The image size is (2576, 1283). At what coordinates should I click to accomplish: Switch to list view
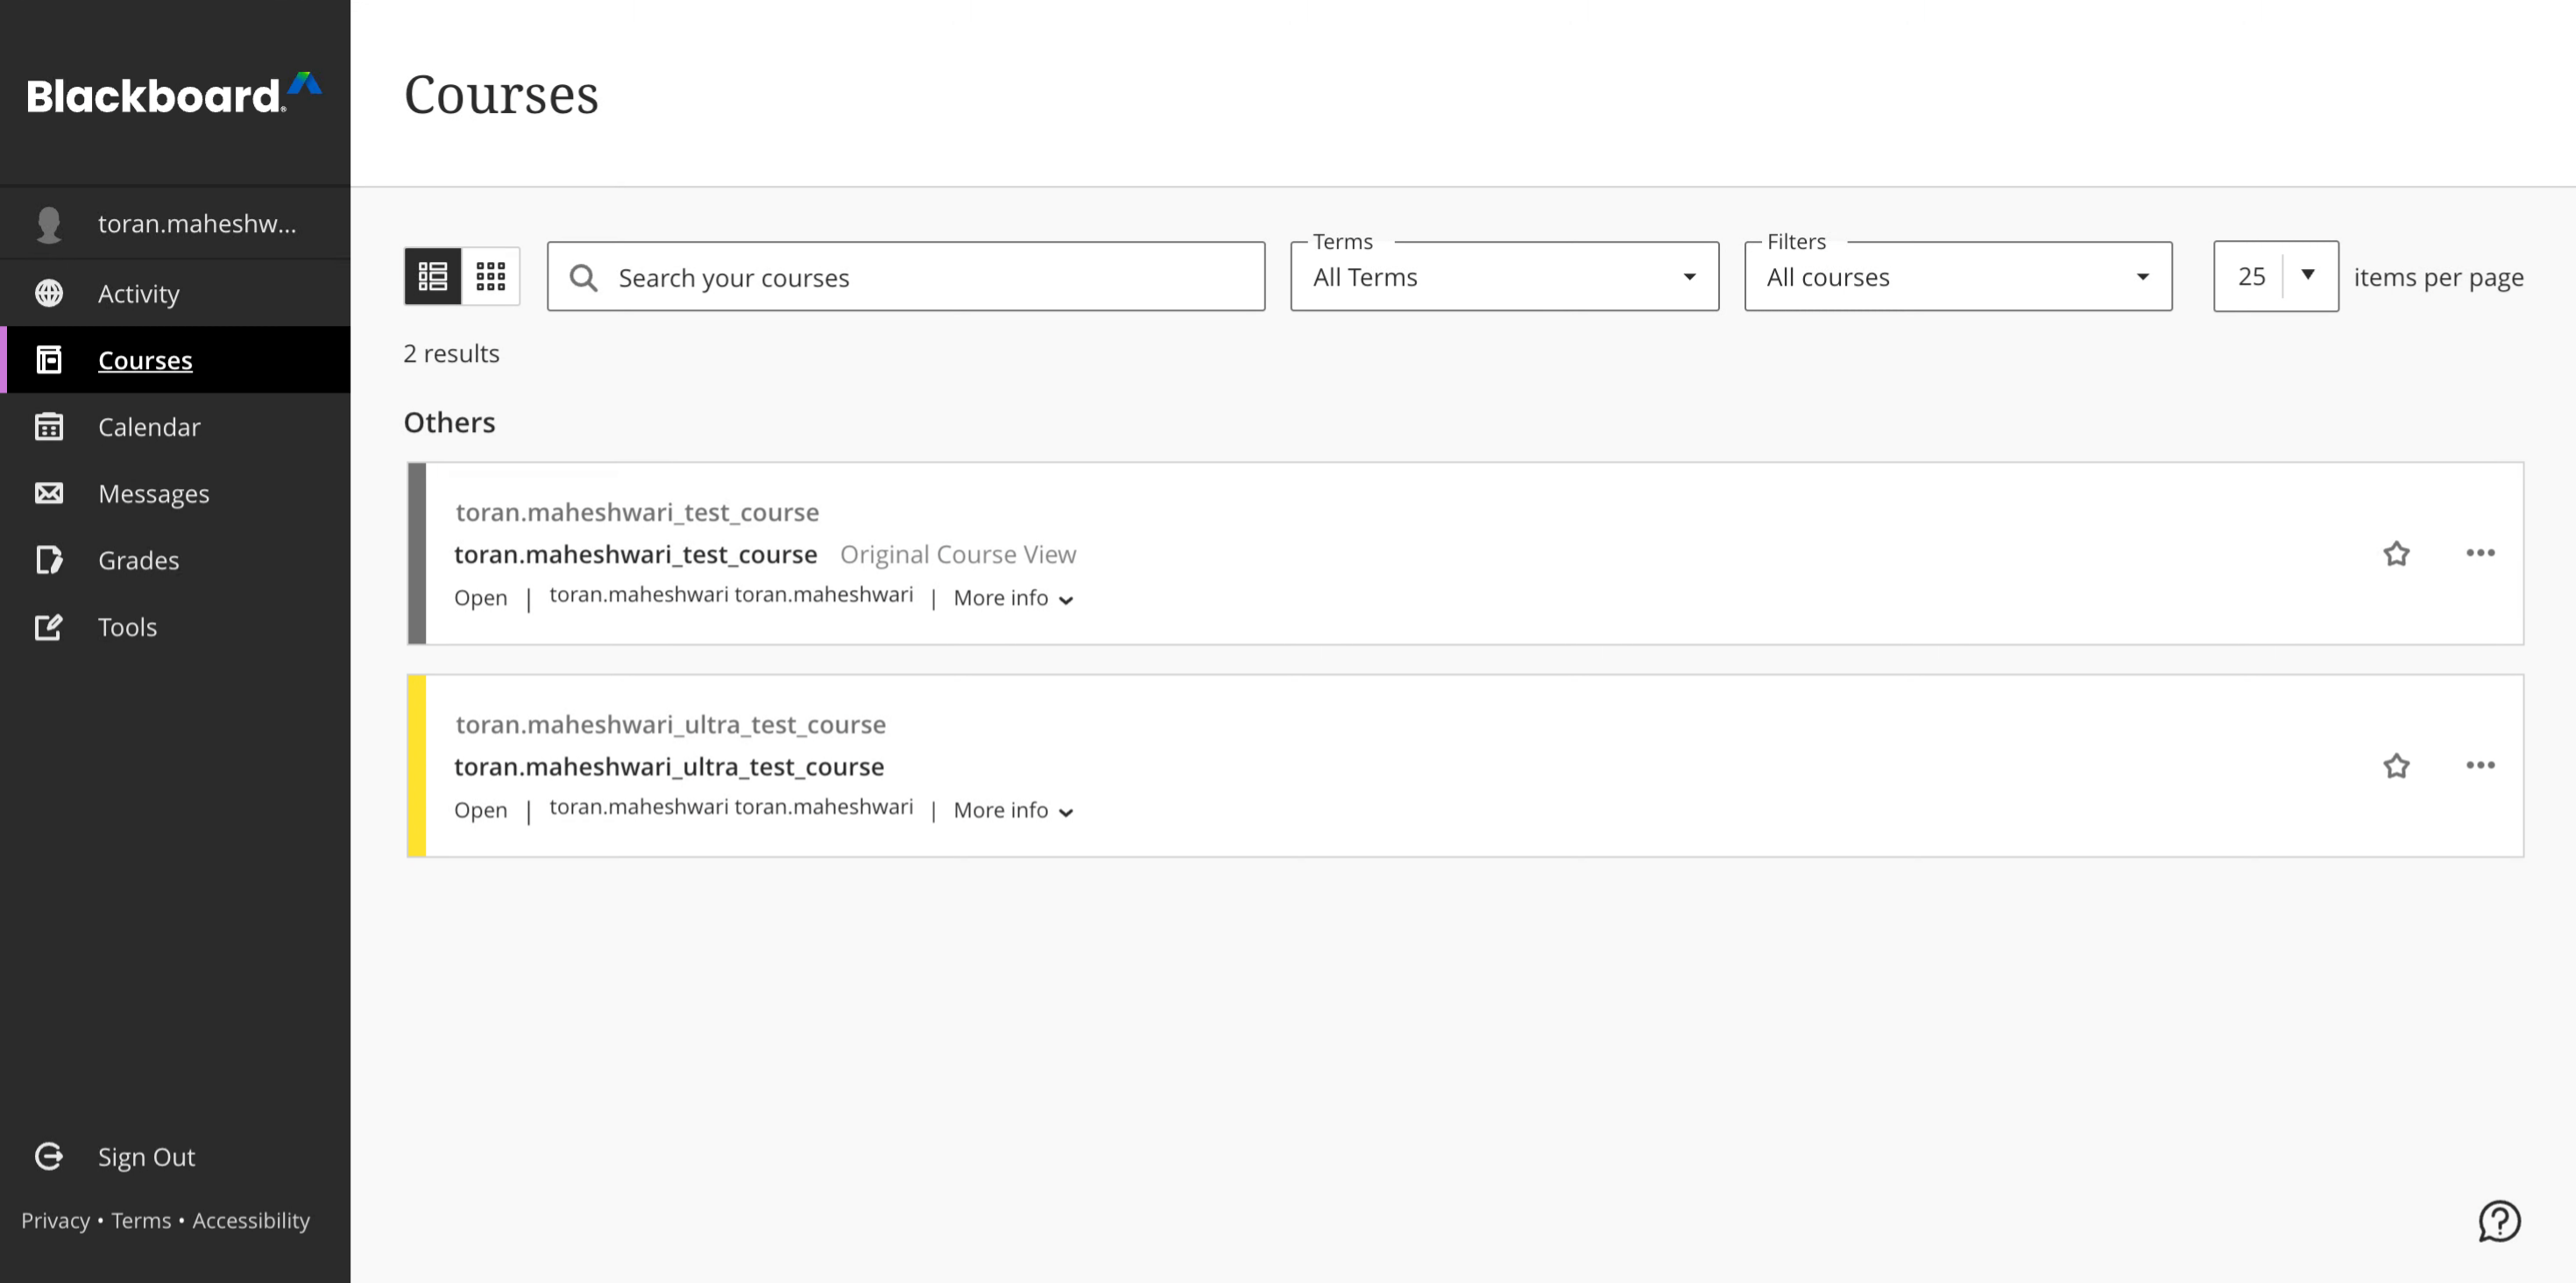432,276
